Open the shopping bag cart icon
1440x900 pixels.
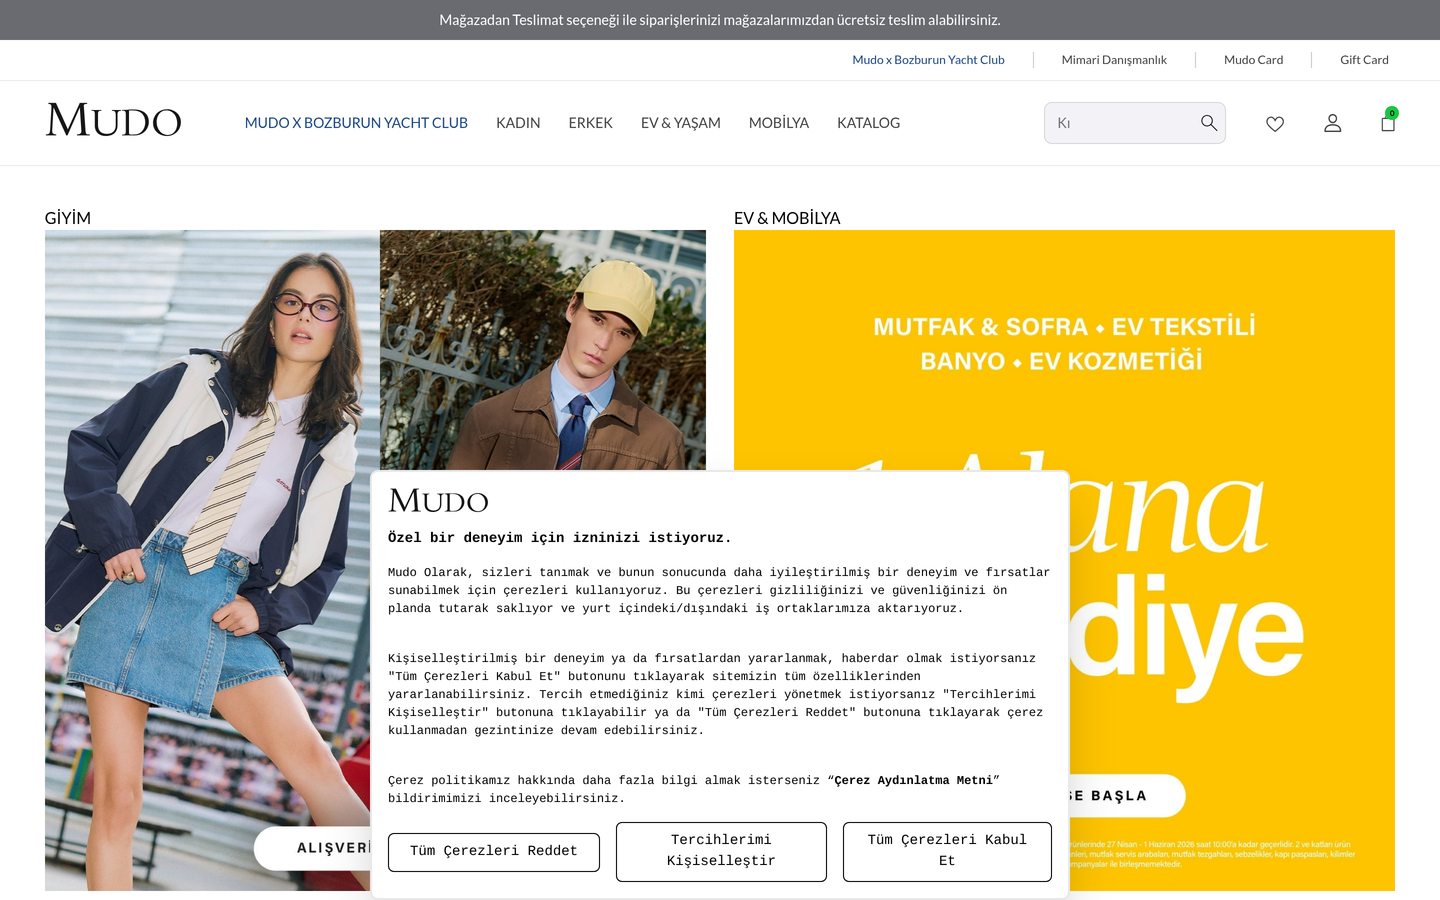[x=1388, y=121]
